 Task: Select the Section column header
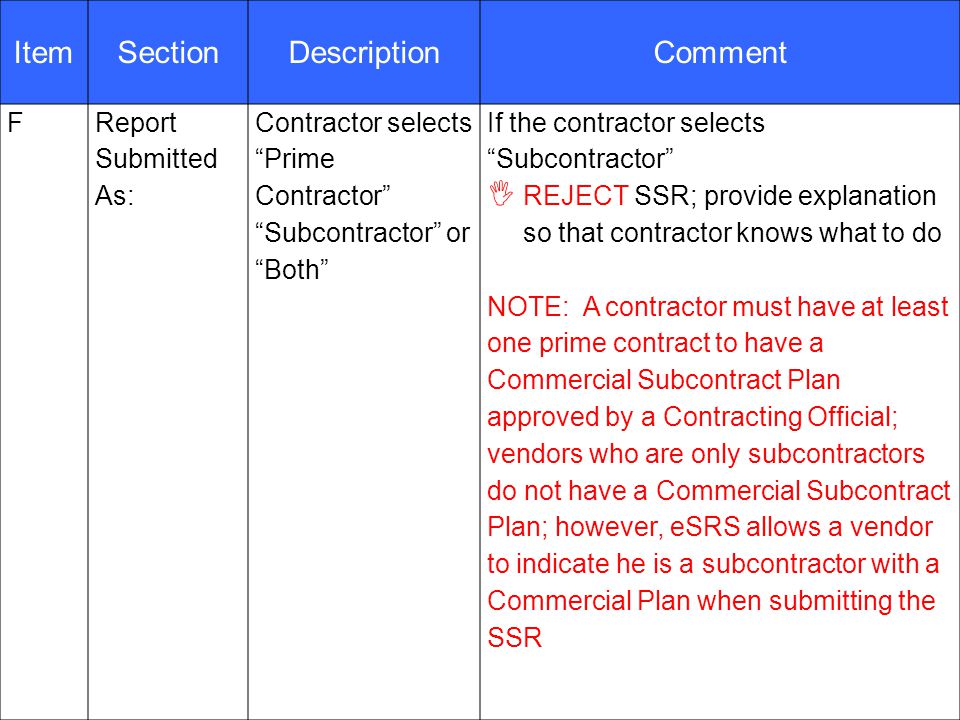click(168, 52)
